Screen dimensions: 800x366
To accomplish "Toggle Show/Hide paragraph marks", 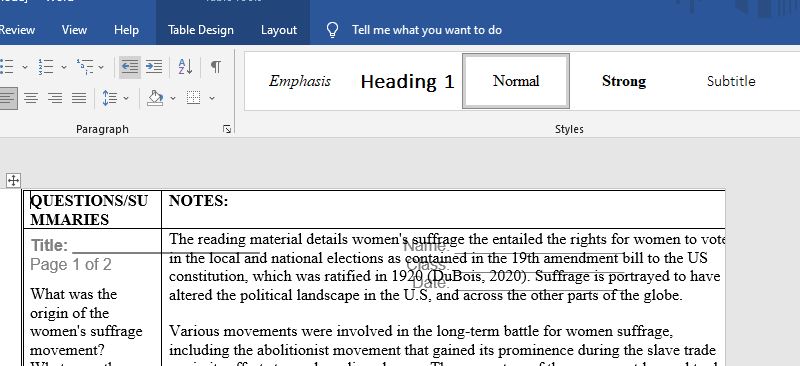I will coord(216,67).
